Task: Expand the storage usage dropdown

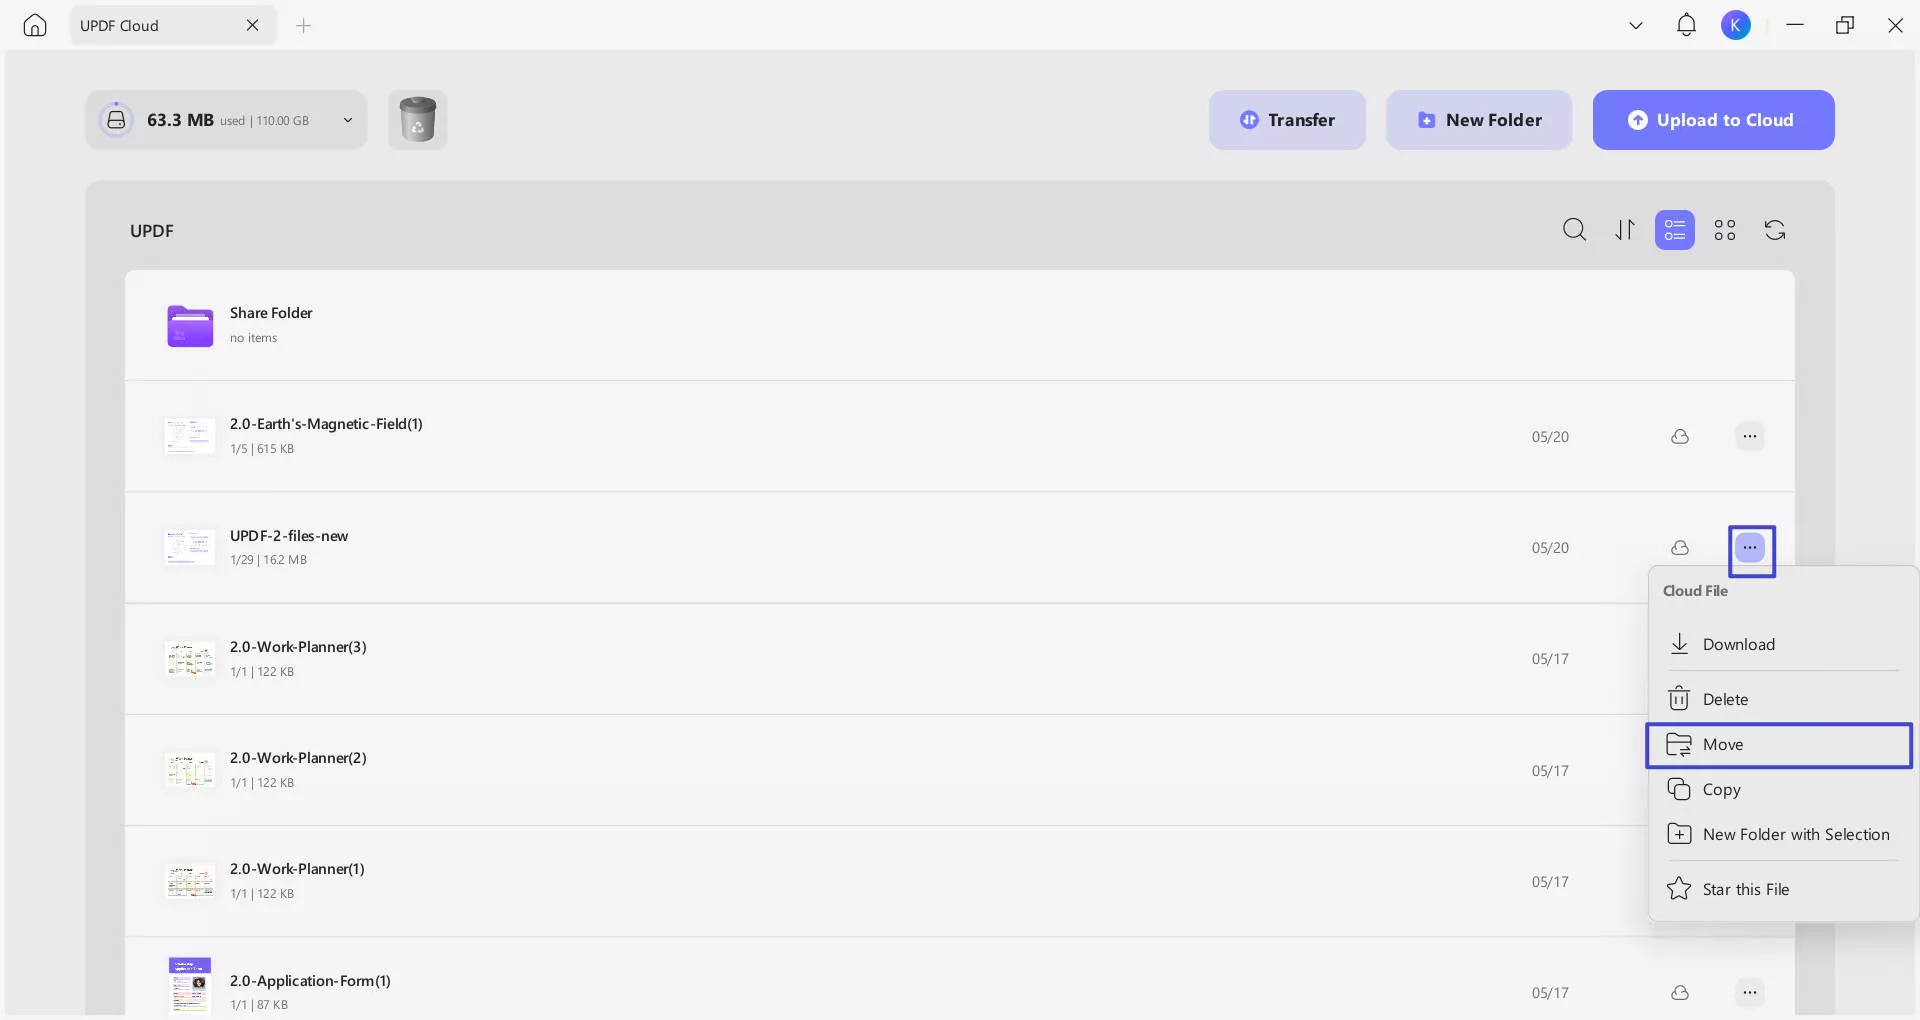Action: (348, 120)
